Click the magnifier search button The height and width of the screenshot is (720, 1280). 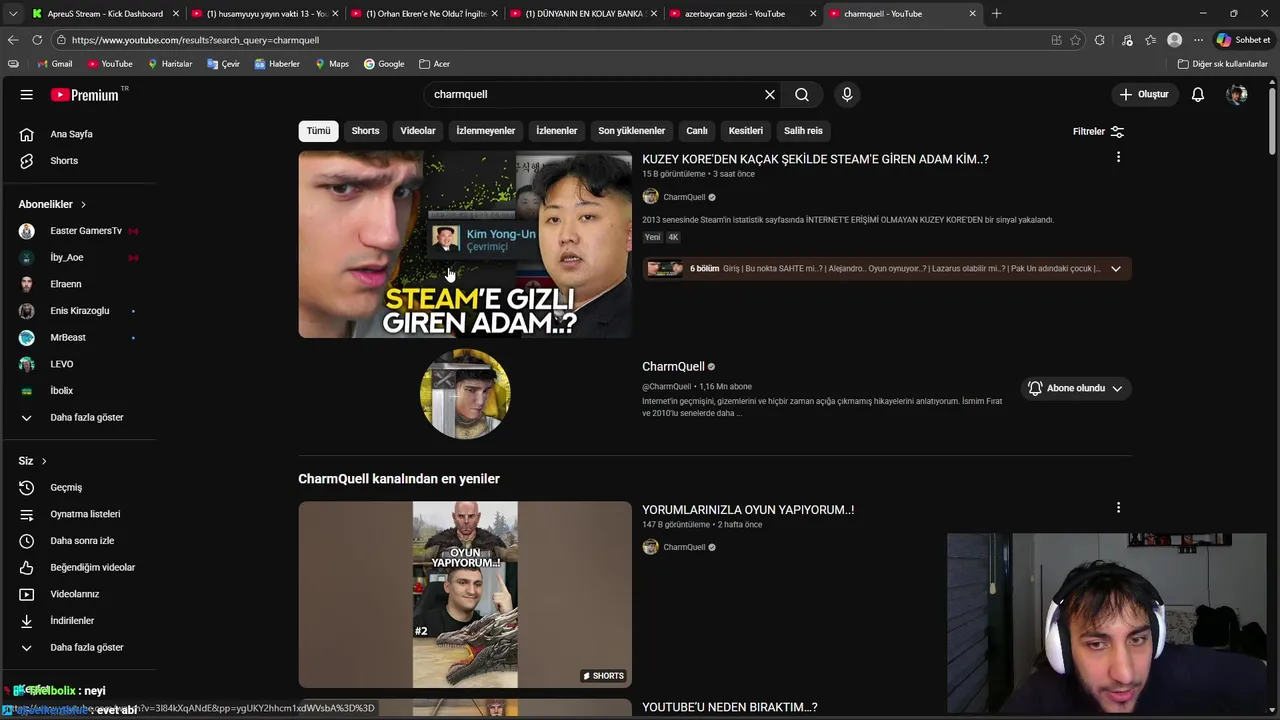(x=802, y=95)
